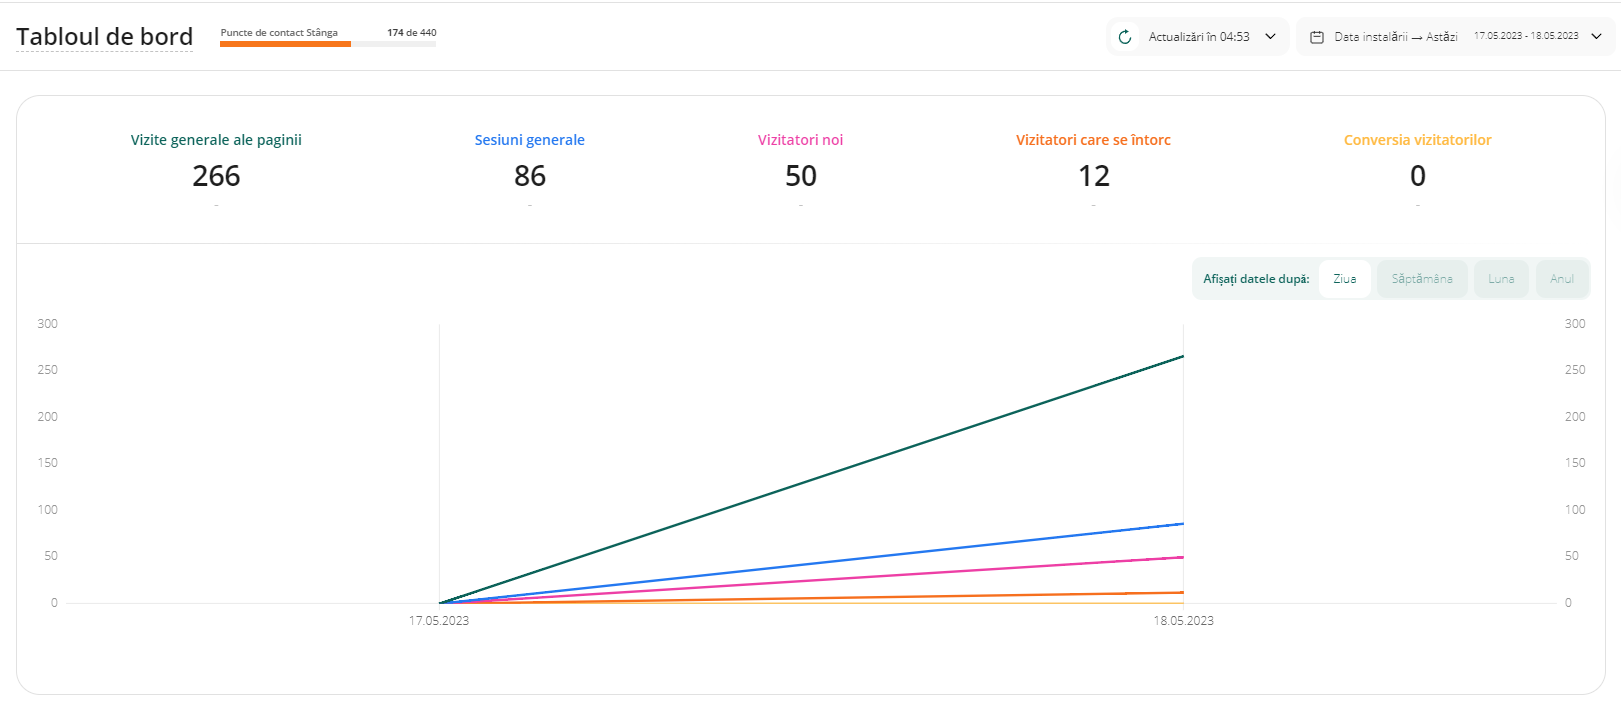Select the Conversia vizitatorilor metric
Viewport: 1621px width, 704px height.
tap(1417, 140)
